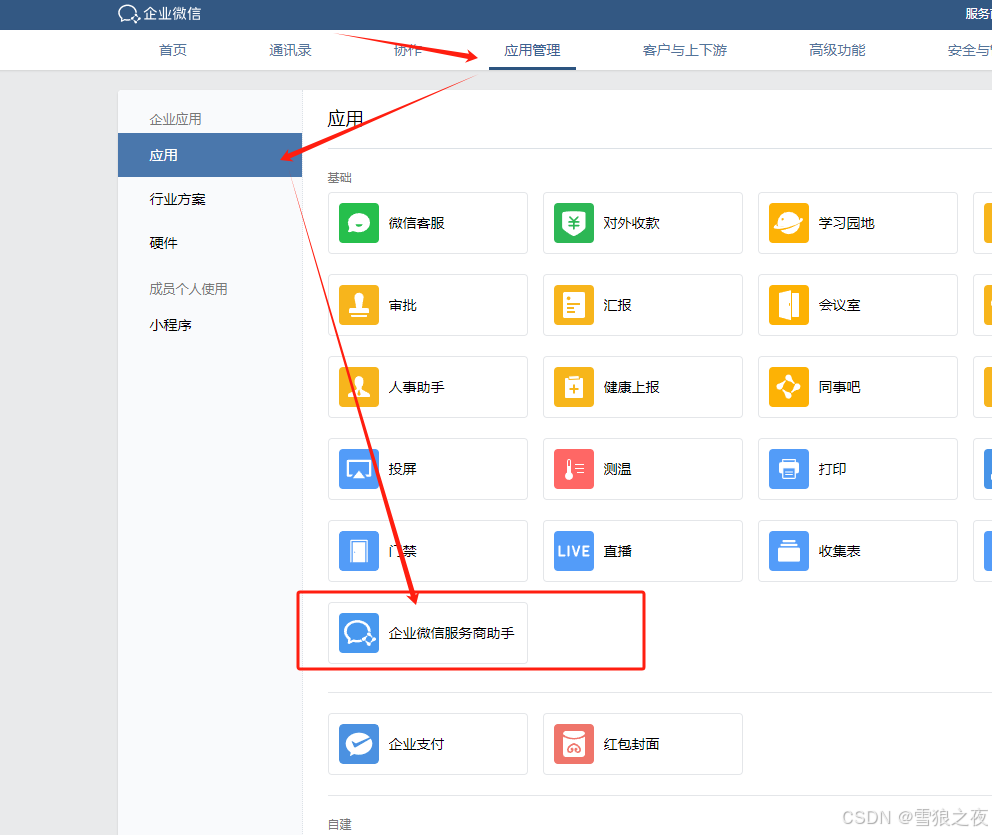The height and width of the screenshot is (835, 992).
Task: Click the 基础 section heading
Action: [340, 178]
